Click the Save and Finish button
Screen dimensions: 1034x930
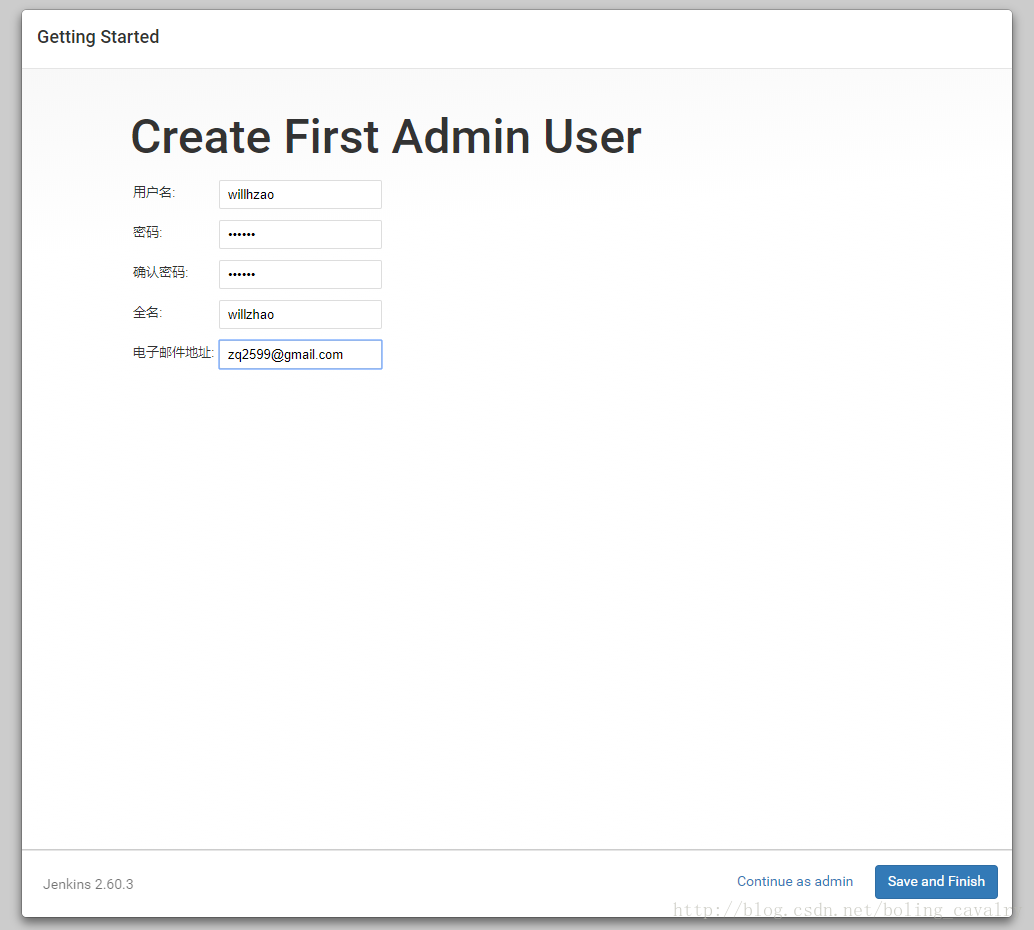click(936, 881)
